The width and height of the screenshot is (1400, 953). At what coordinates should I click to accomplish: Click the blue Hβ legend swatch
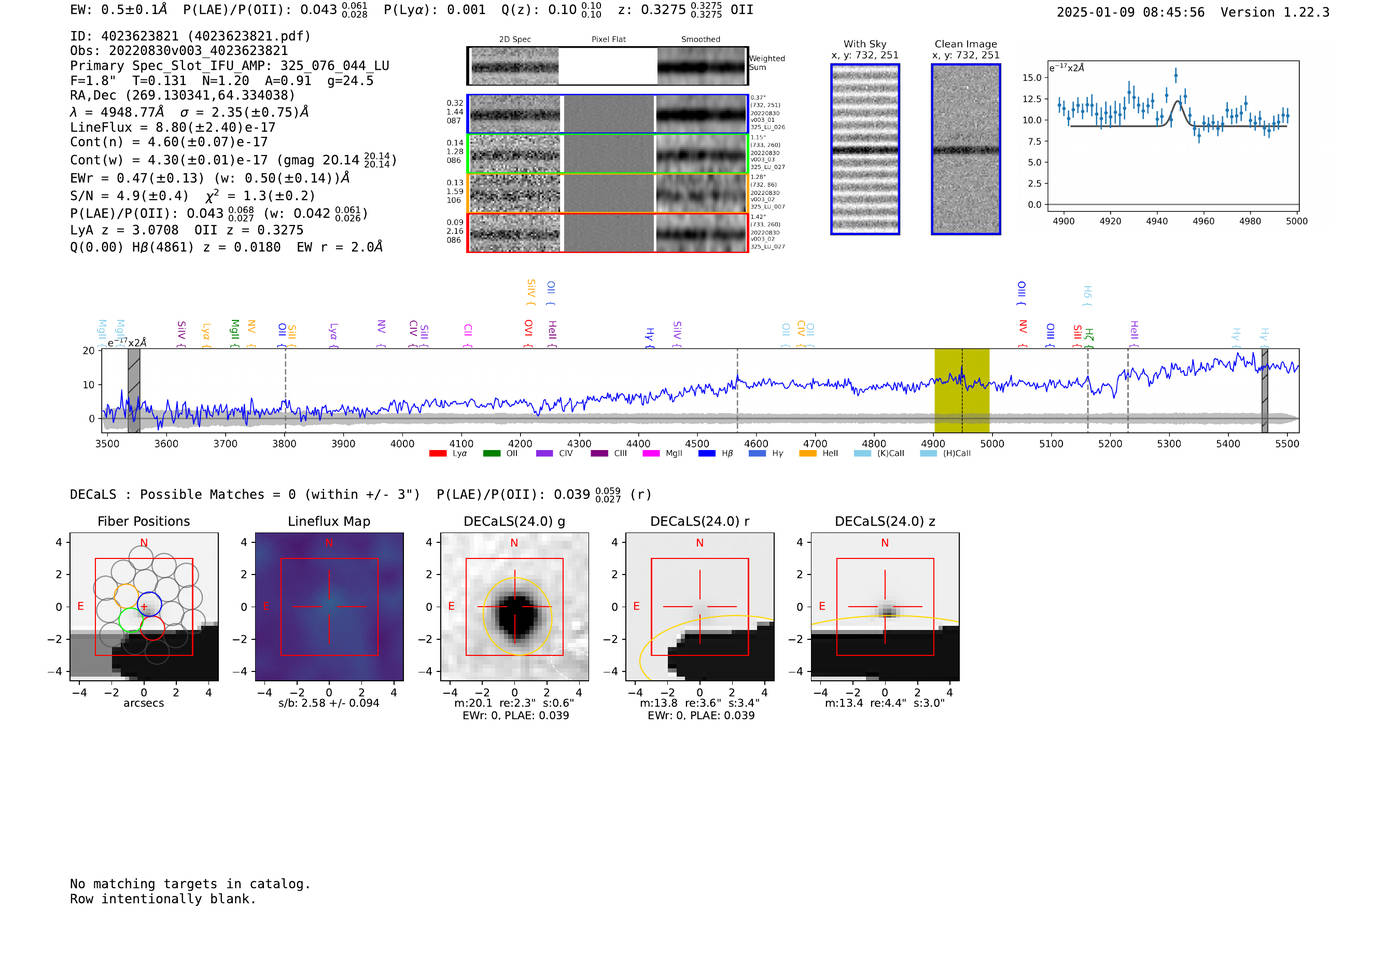pyautogui.click(x=707, y=453)
